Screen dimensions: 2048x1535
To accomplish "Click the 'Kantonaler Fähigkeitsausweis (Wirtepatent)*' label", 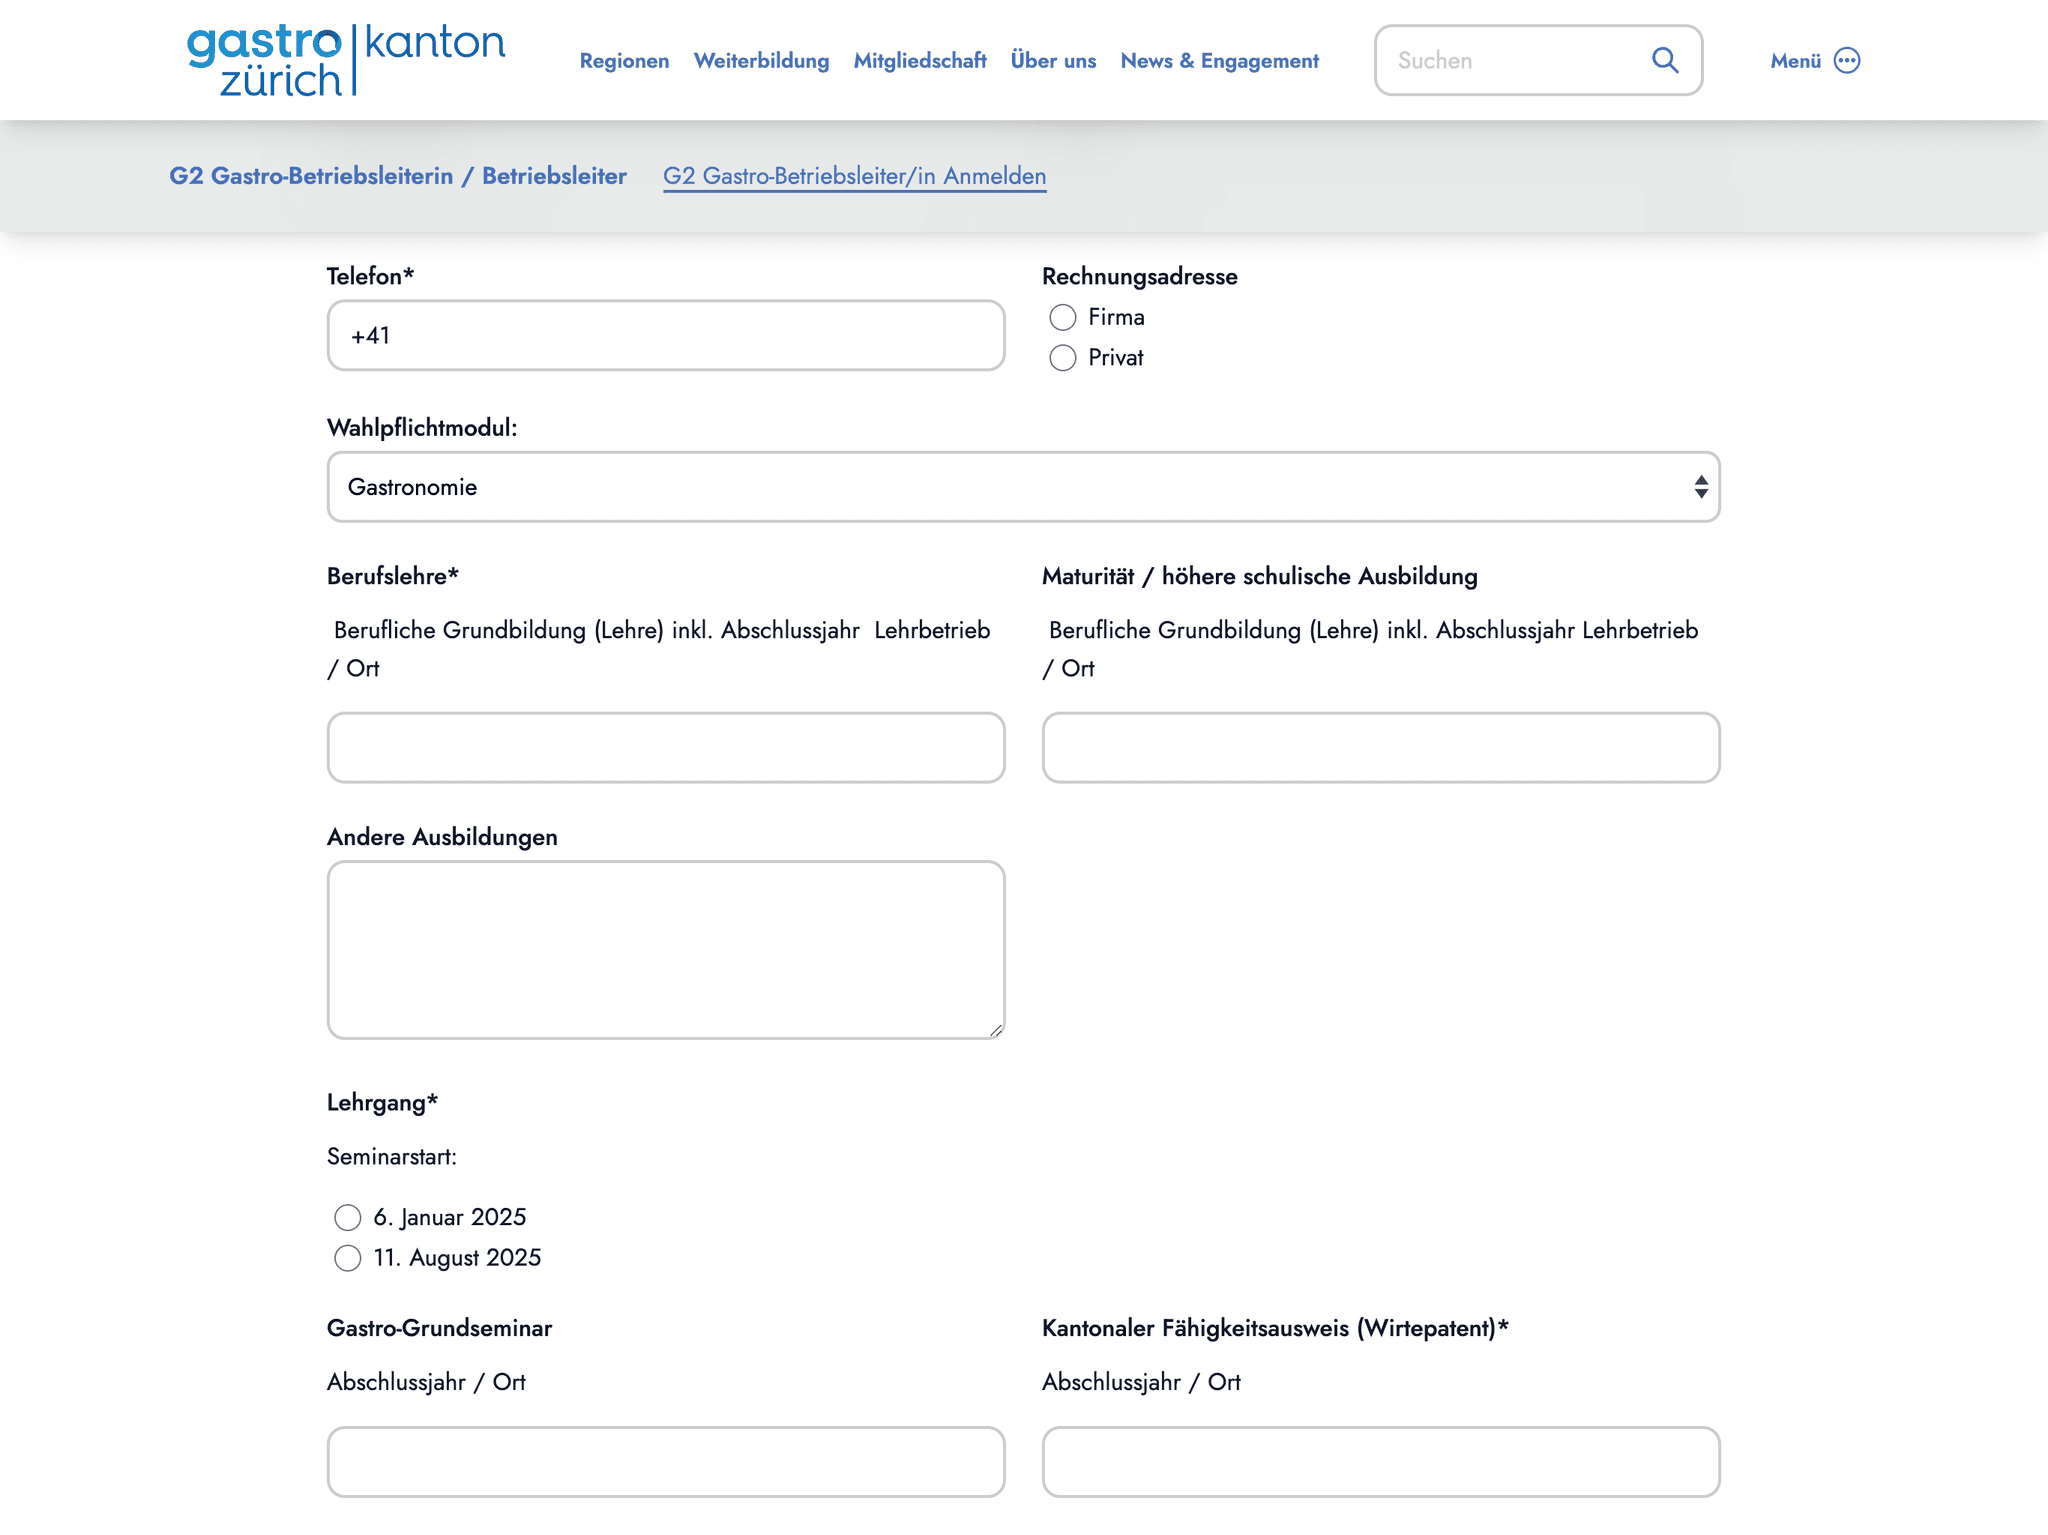I will [x=1275, y=1329].
